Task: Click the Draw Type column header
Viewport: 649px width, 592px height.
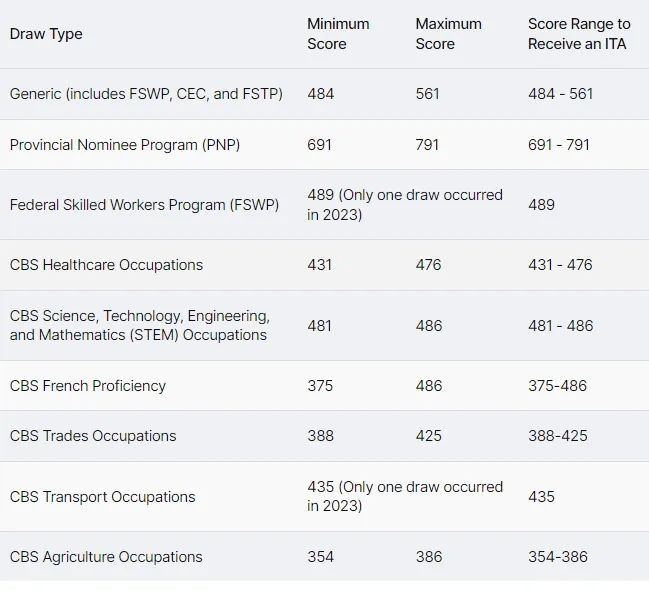Action: [x=46, y=34]
